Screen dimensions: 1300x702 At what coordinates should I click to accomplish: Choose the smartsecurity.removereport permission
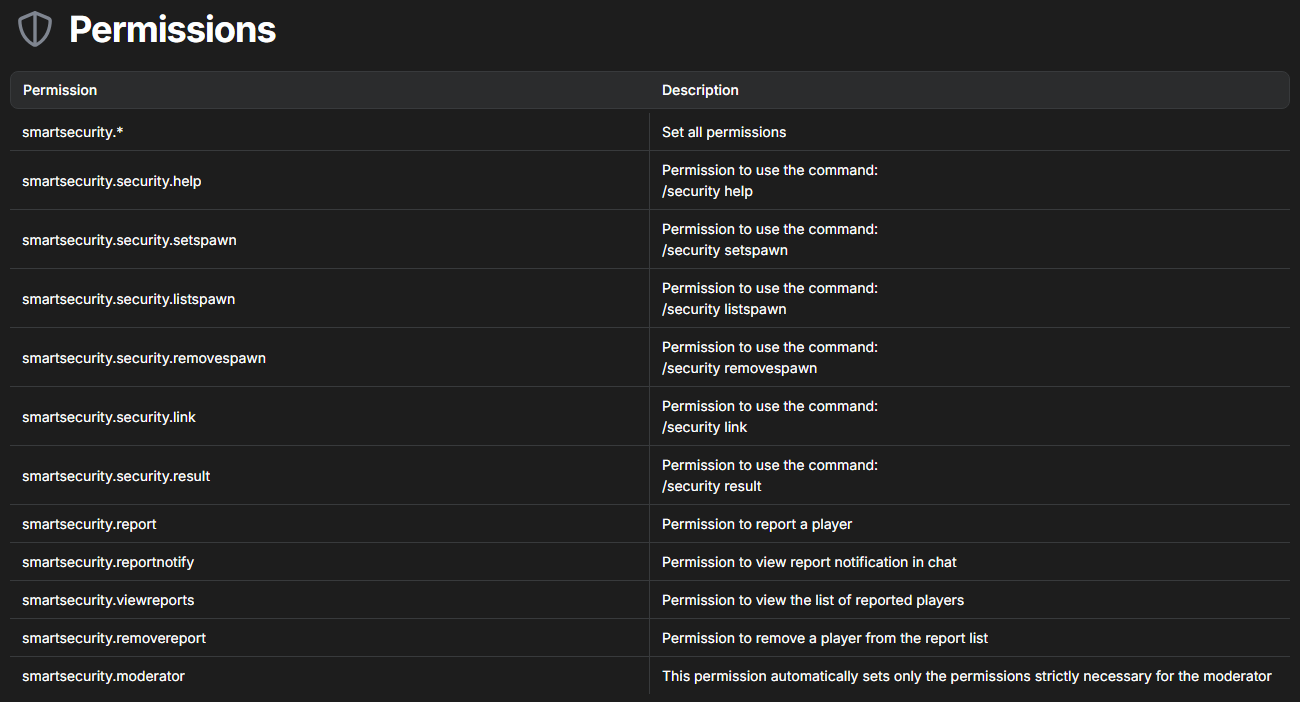pos(114,638)
